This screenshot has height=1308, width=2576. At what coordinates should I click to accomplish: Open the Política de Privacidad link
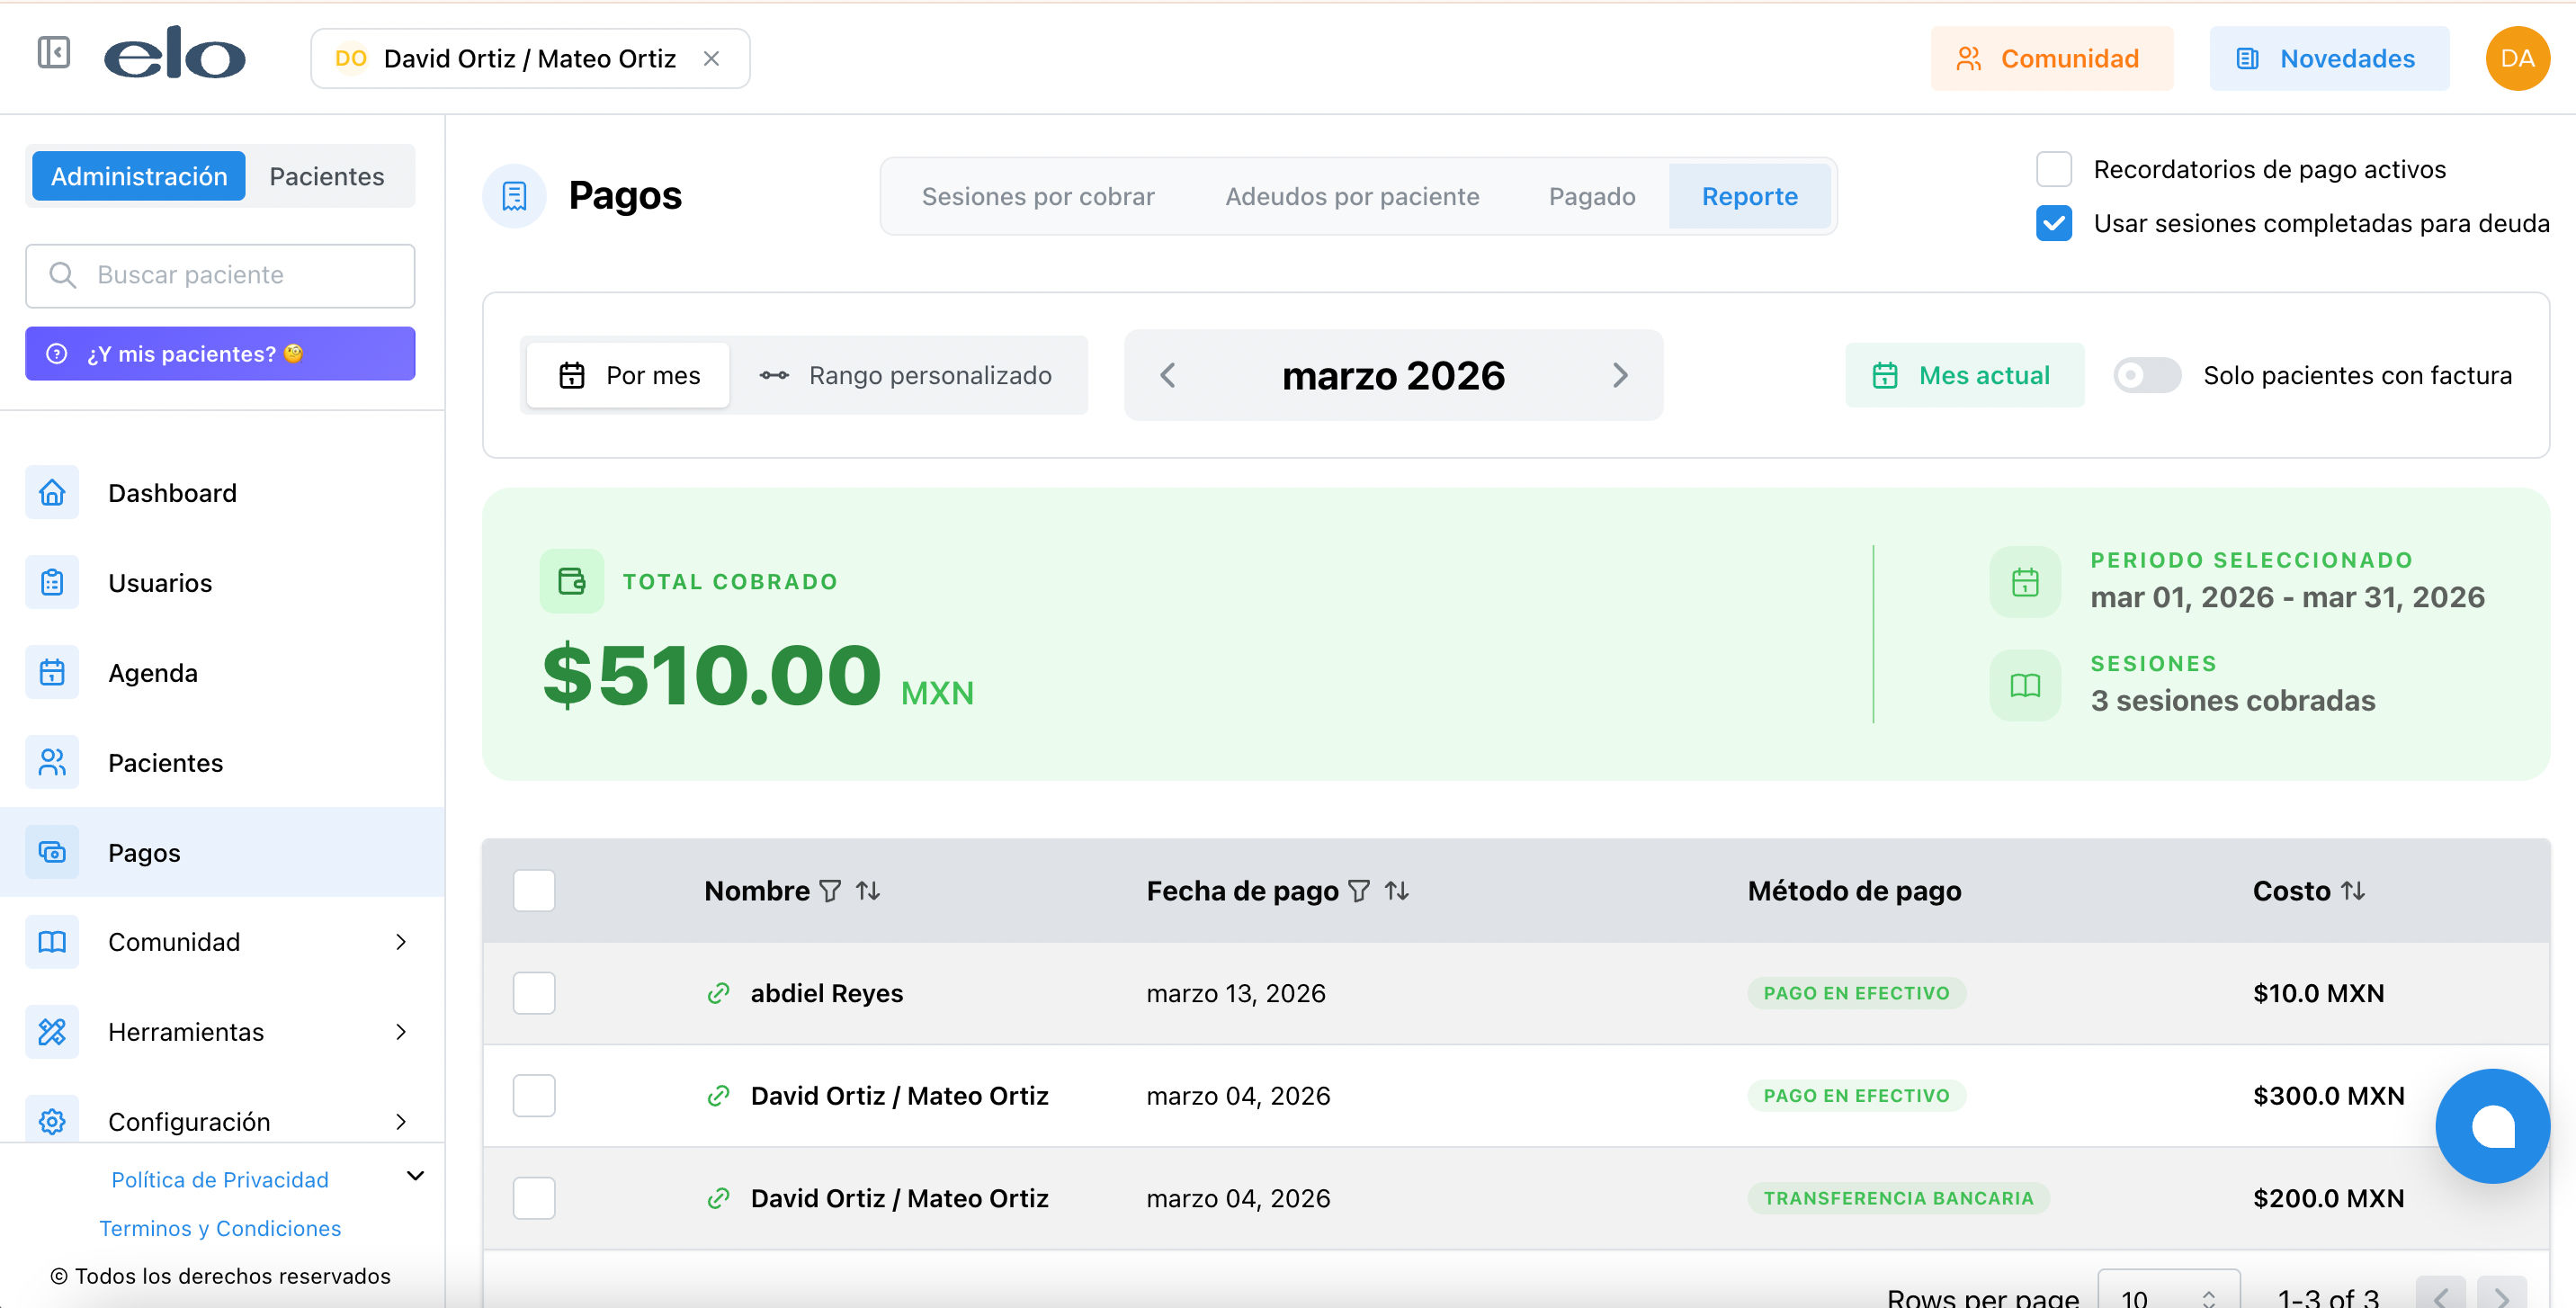[x=220, y=1180]
